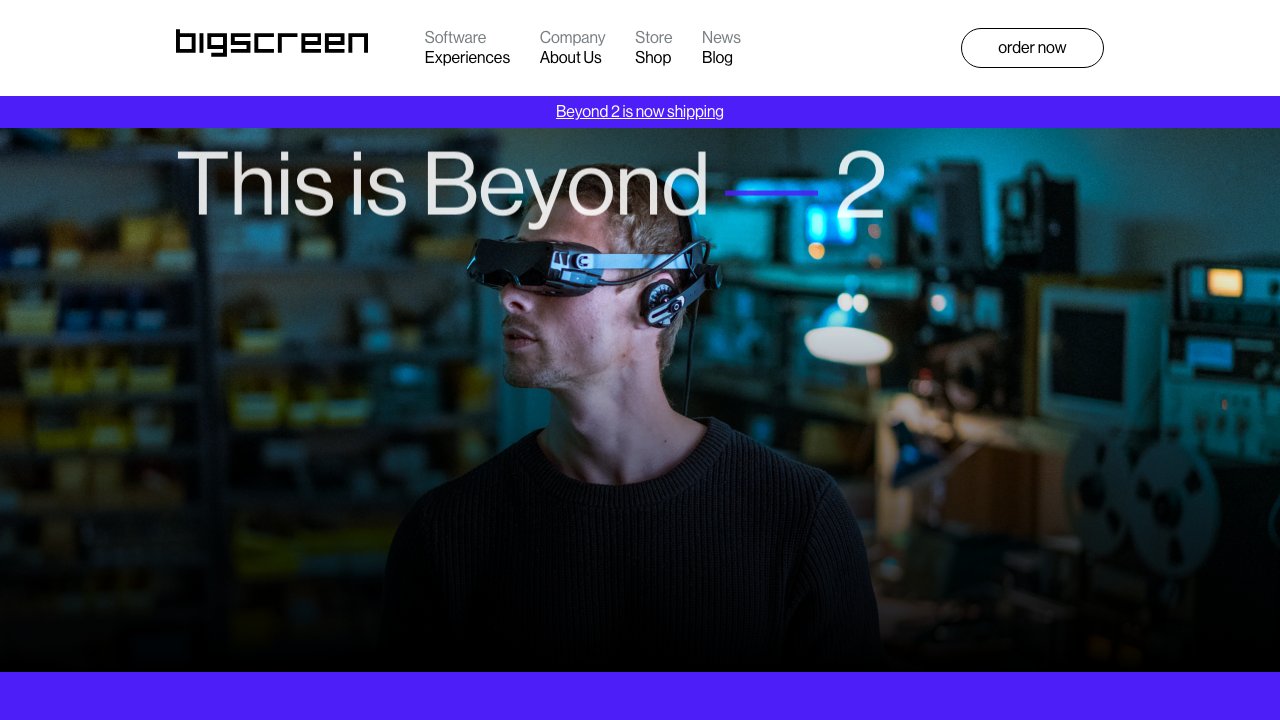This screenshot has height=720, width=1280.
Task: Go to the Shop page
Action: pyautogui.click(x=653, y=58)
